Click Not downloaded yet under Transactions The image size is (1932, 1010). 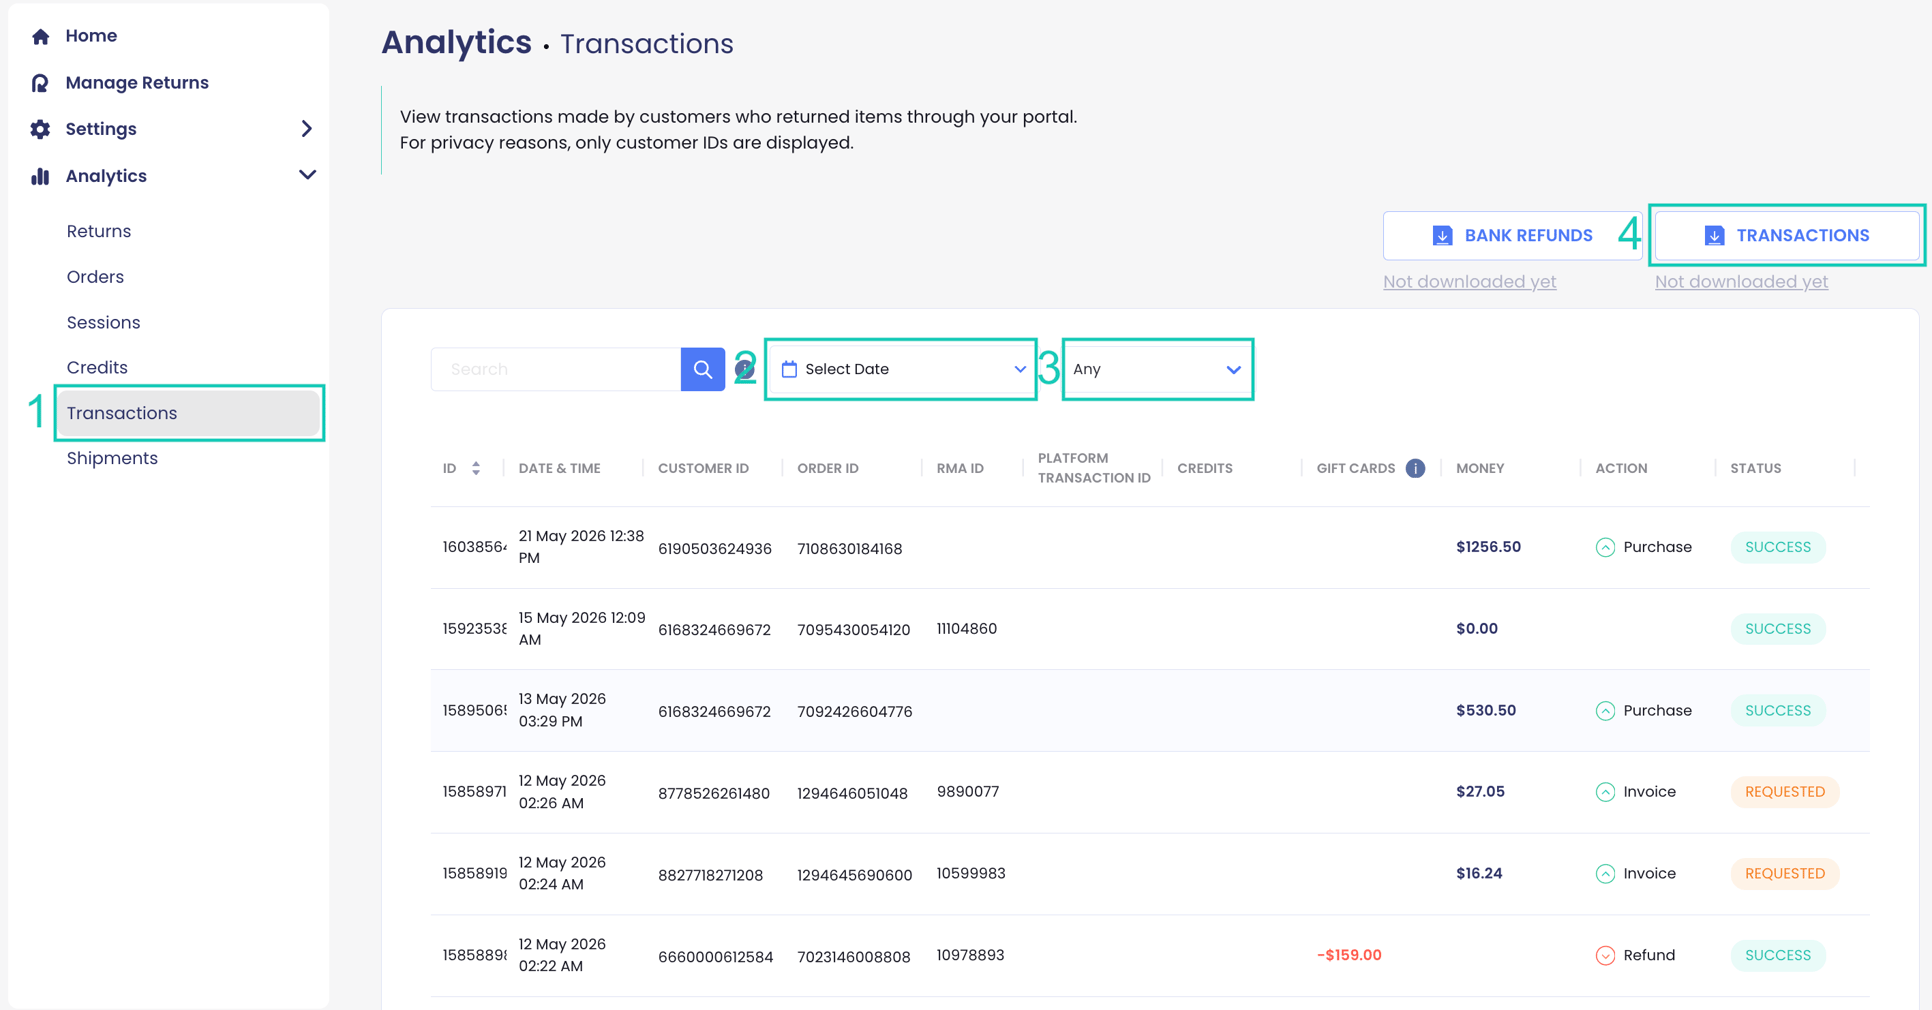[x=1741, y=282]
